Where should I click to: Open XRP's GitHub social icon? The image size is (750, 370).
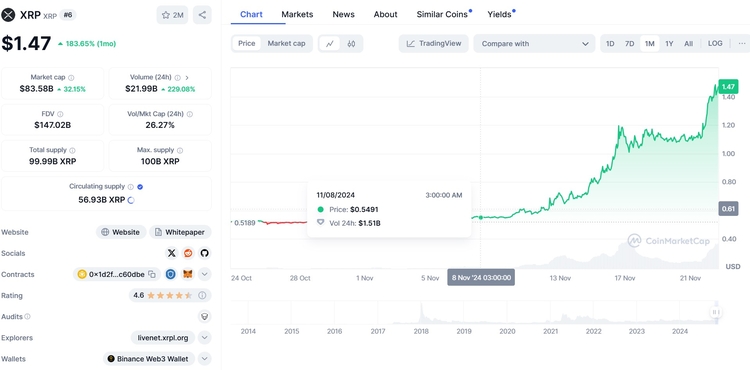point(205,253)
